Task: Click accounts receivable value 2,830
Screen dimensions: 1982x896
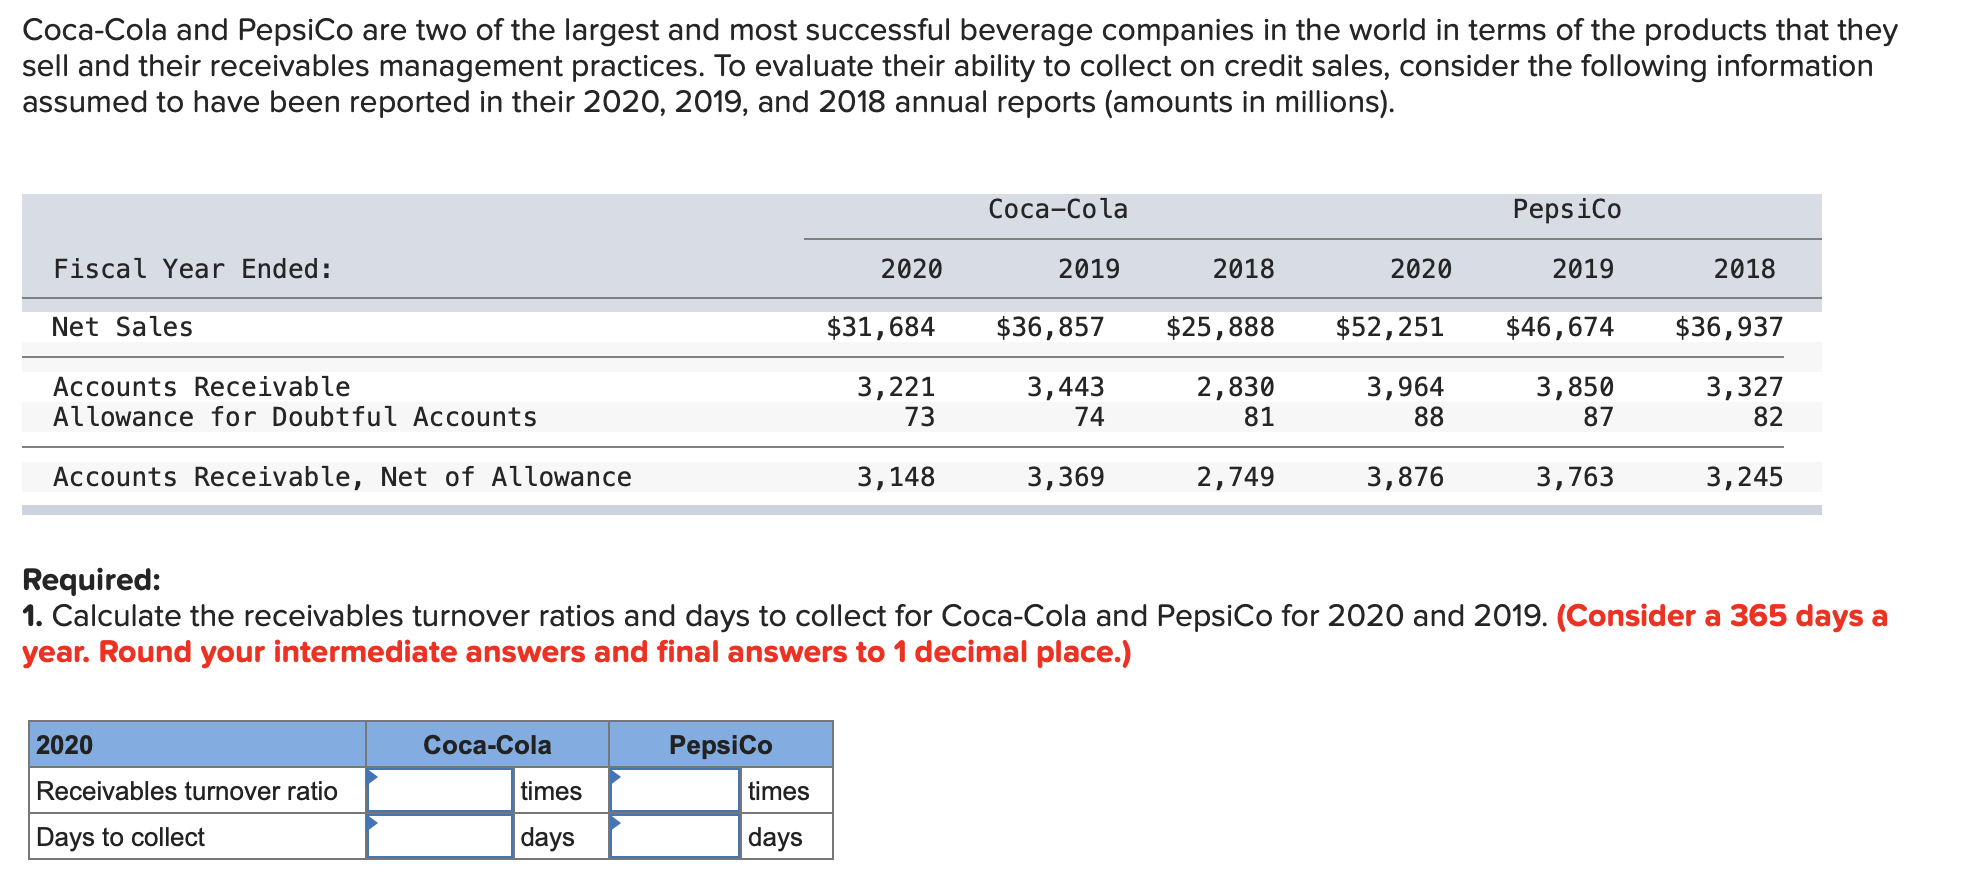Action: tap(1236, 387)
